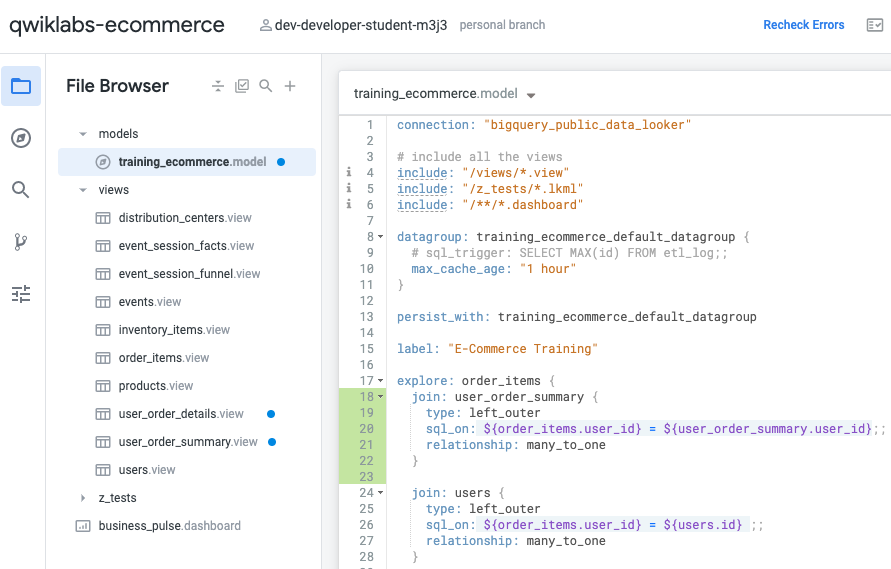Toggle bulk edit checkbox icon in File Browser
891x569 pixels.
[x=242, y=86]
